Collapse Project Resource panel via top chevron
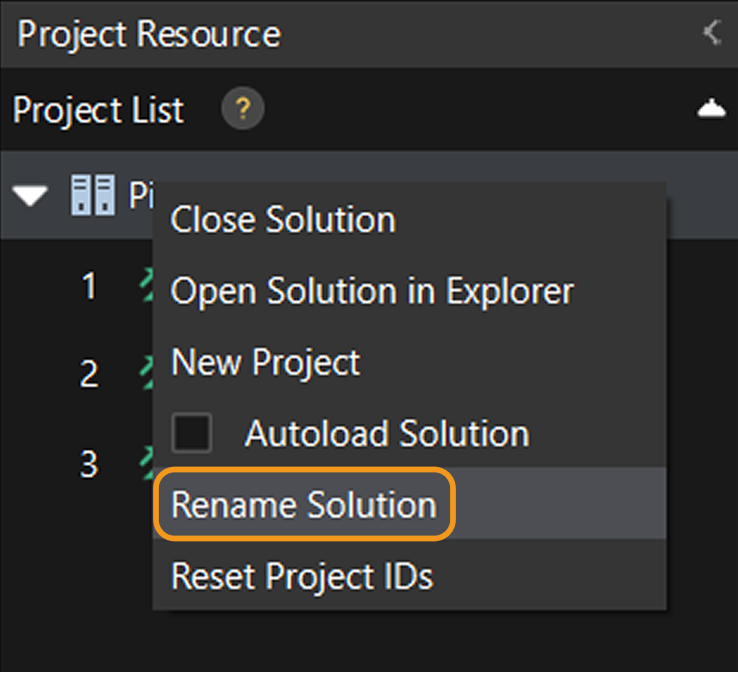 tap(711, 33)
